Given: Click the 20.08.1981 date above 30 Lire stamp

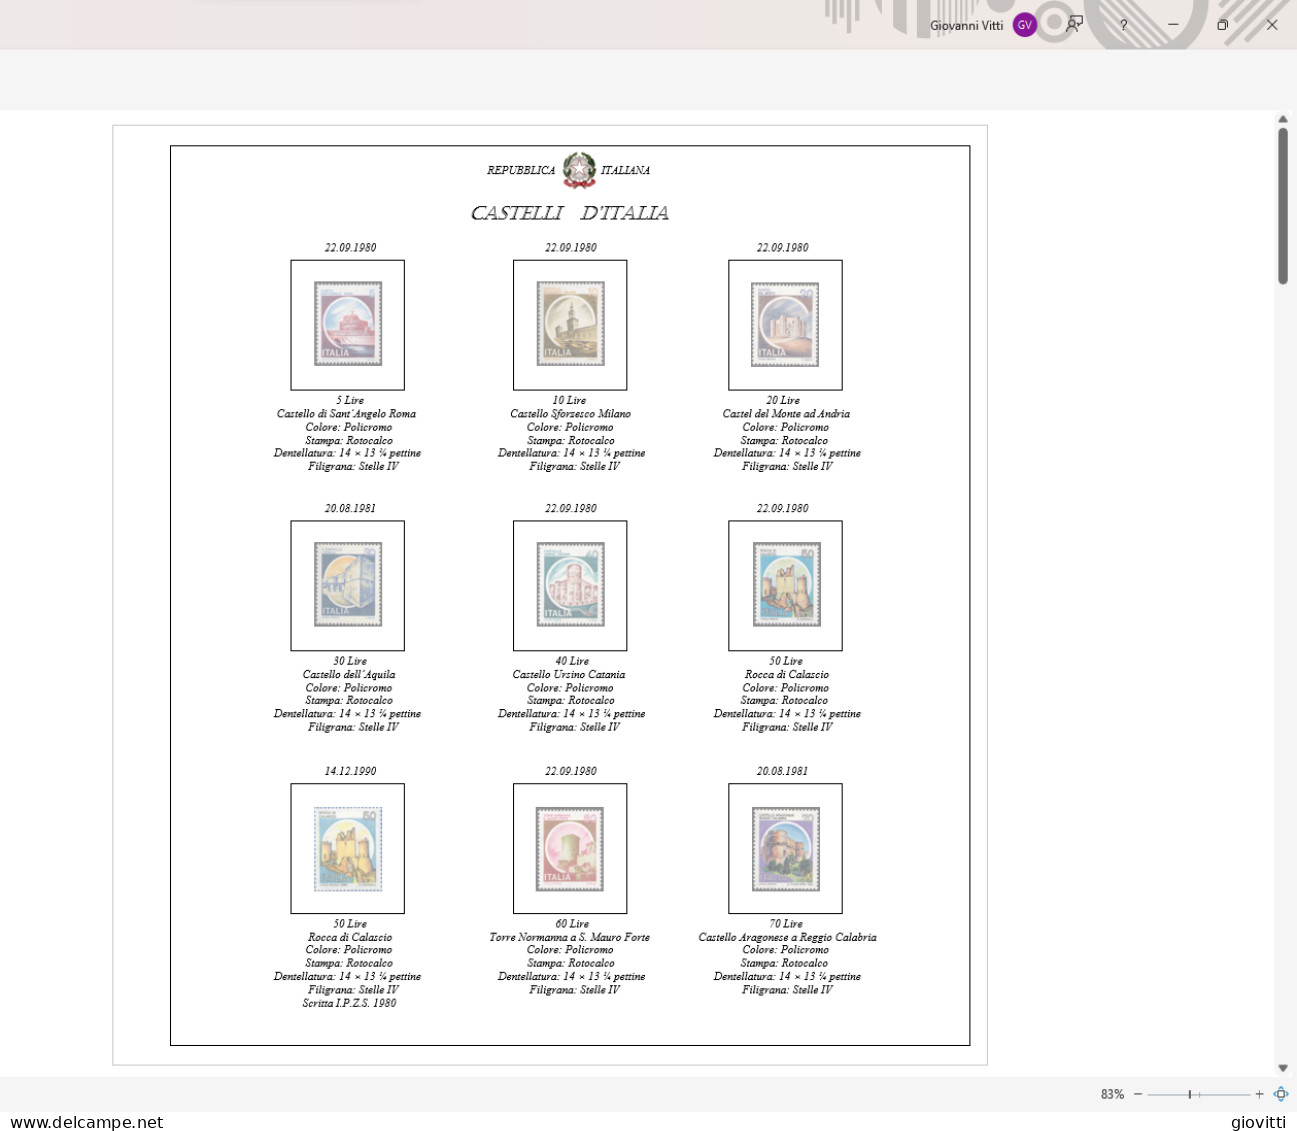Looking at the screenshot, I should coord(350,508).
